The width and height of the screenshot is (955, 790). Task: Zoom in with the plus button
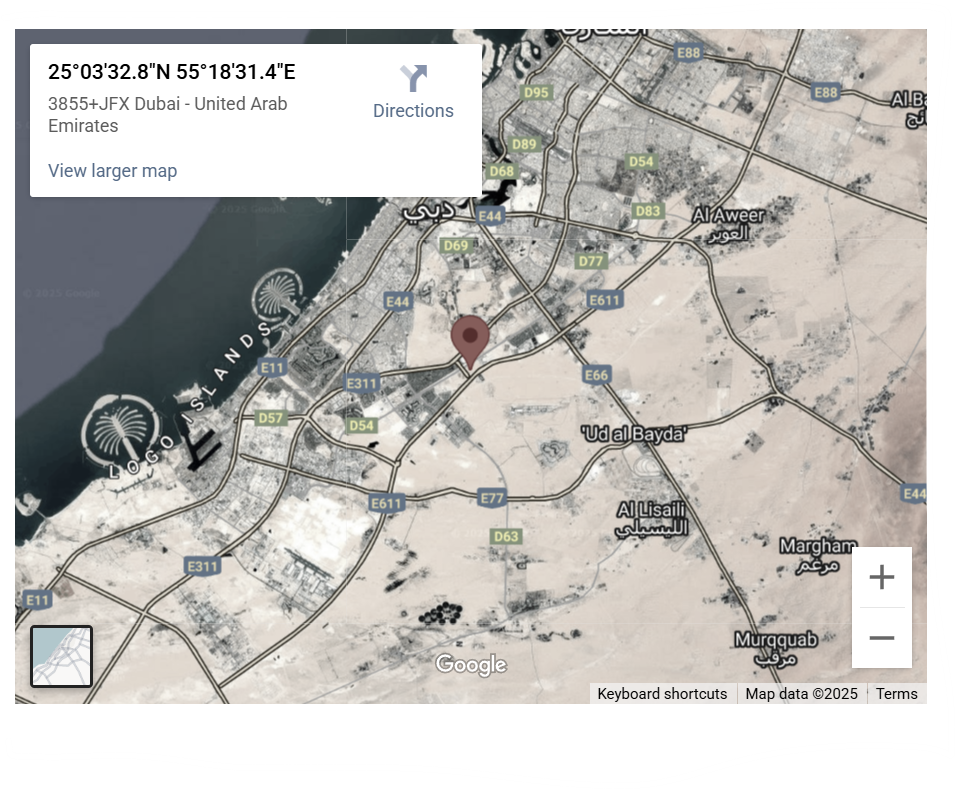tap(881, 577)
